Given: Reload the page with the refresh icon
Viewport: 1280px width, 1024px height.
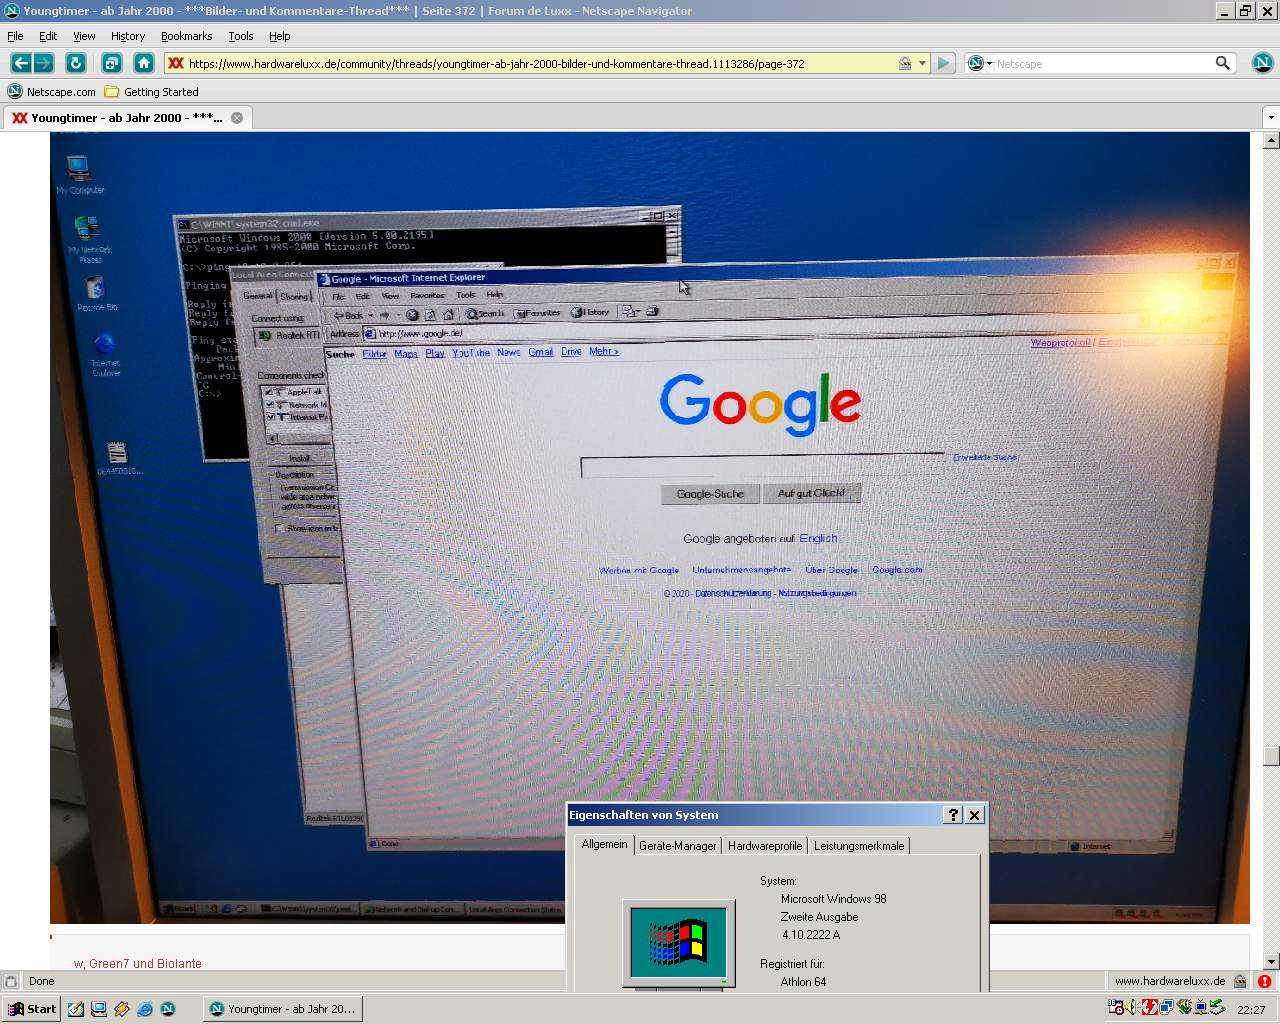Looking at the screenshot, I should 75,63.
